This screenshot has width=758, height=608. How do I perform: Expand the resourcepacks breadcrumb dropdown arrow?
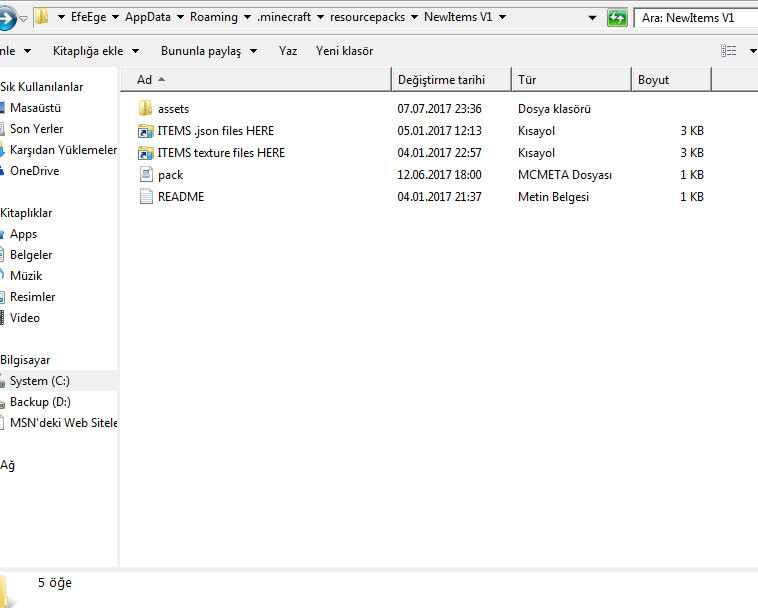[x=414, y=17]
